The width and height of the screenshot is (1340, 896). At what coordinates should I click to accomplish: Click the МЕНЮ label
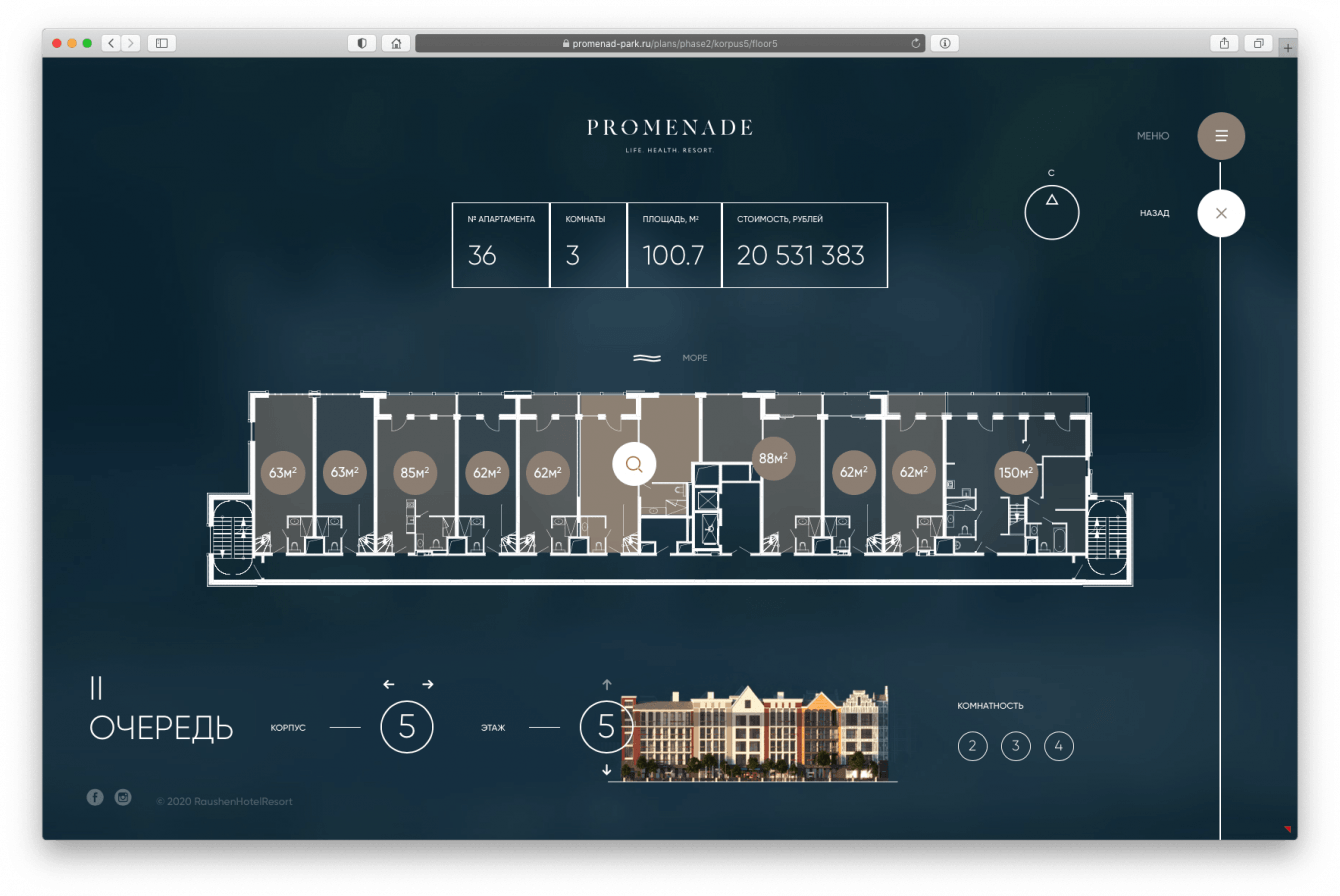(x=1153, y=136)
